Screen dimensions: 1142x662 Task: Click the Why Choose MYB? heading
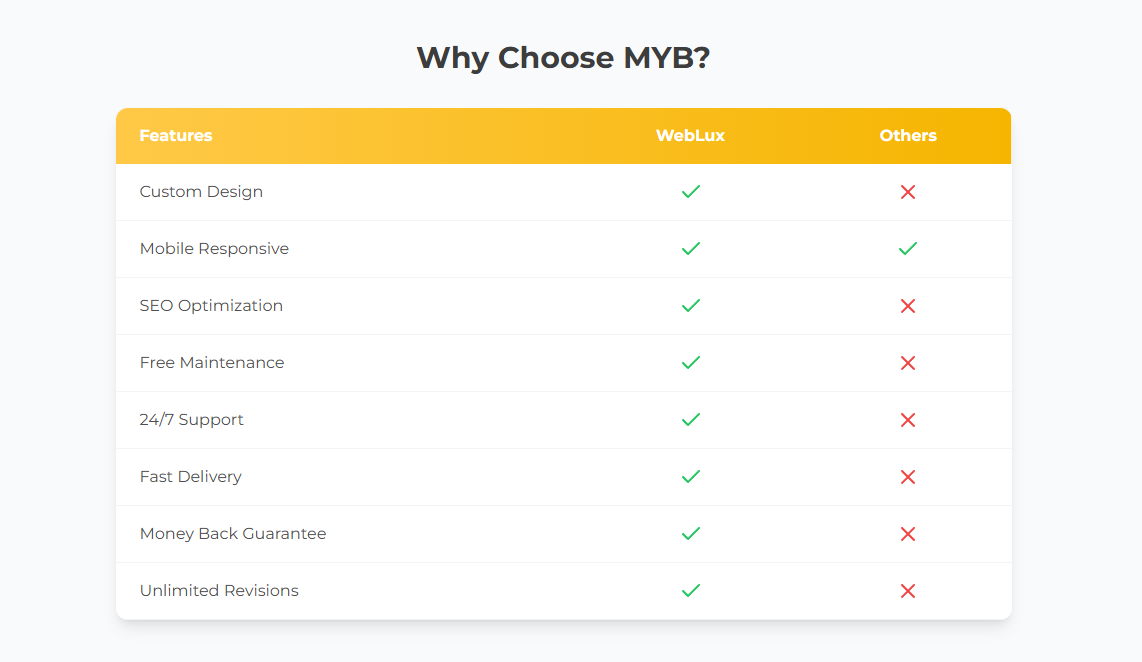[x=563, y=58]
